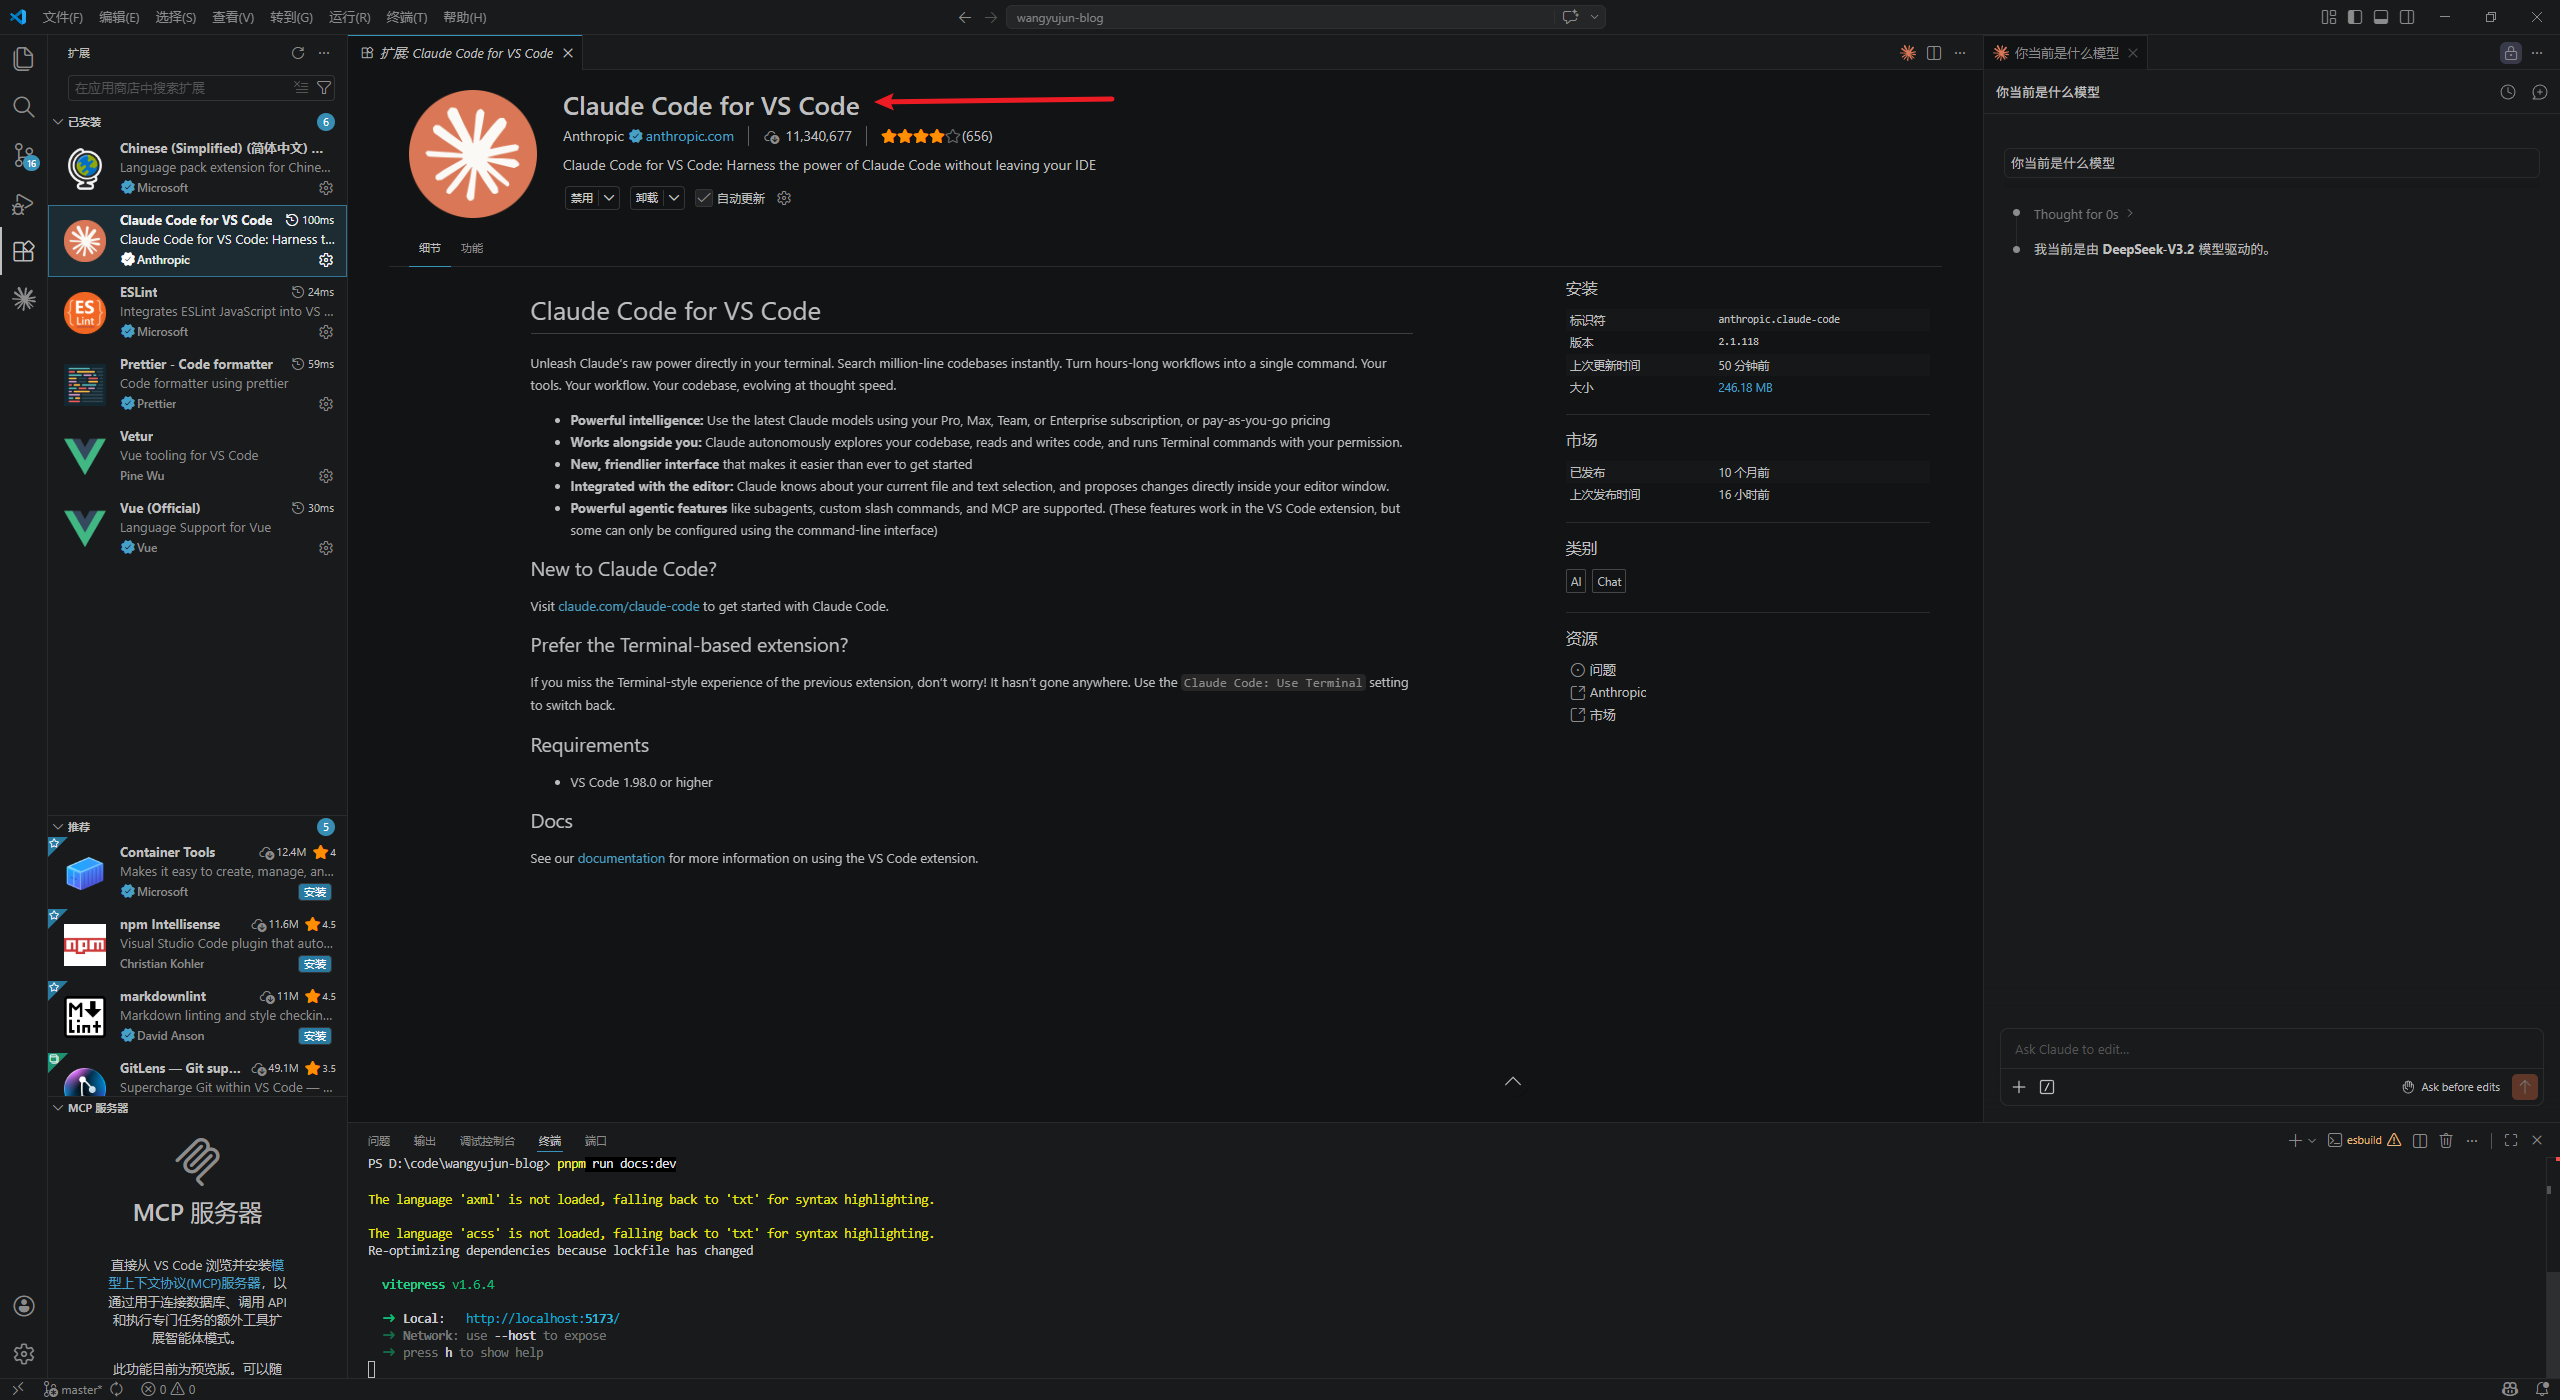Image resolution: width=2560 pixels, height=1400 pixels.
Task: Click the 卸载 button
Action: click(647, 198)
